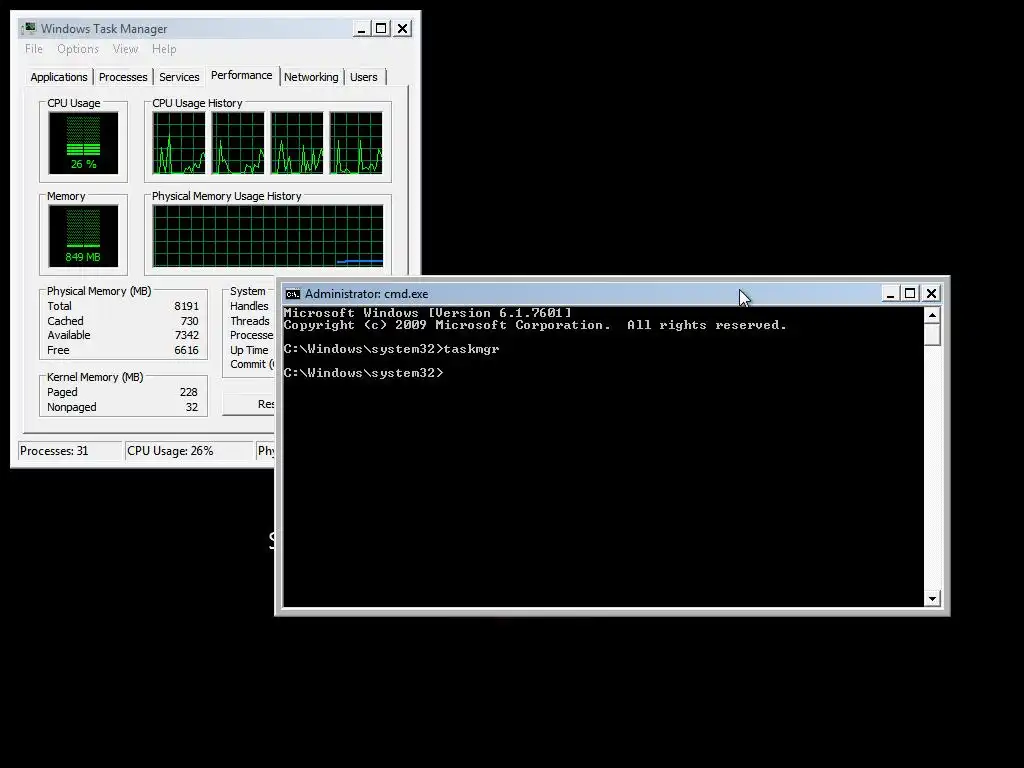Click the cmd.exe title bar icon
This screenshot has height=768, width=1024.
pyautogui.click(x=293, y=294)
